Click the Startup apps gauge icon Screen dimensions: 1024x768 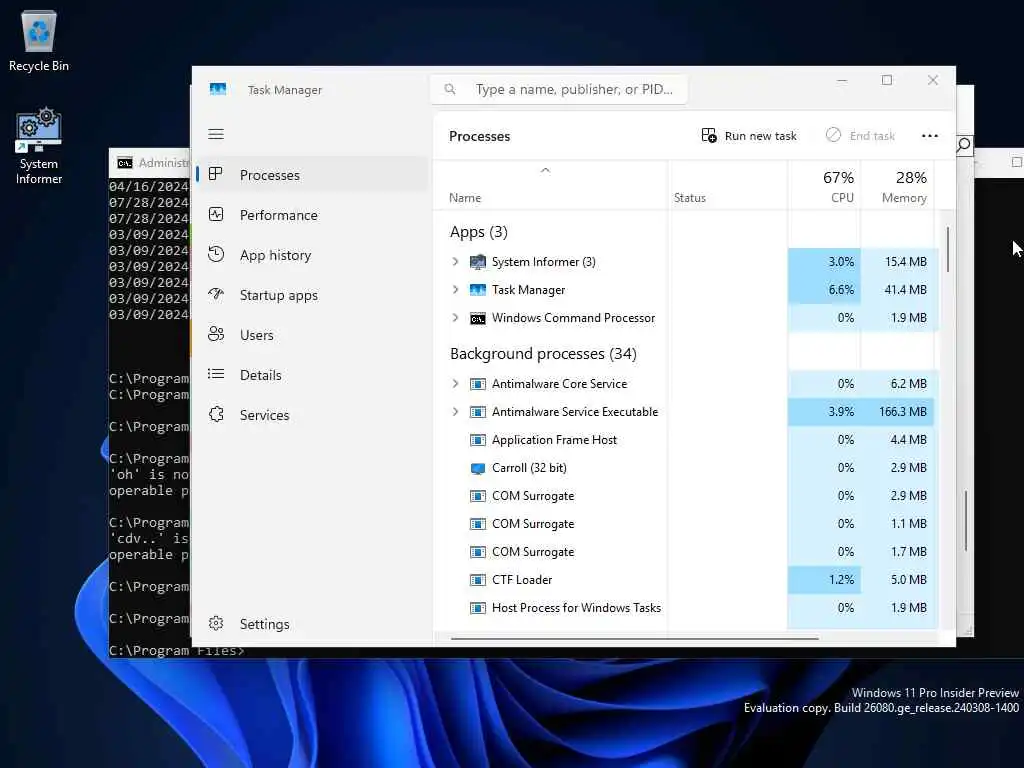pyautogui.click(x=216, y=295)
